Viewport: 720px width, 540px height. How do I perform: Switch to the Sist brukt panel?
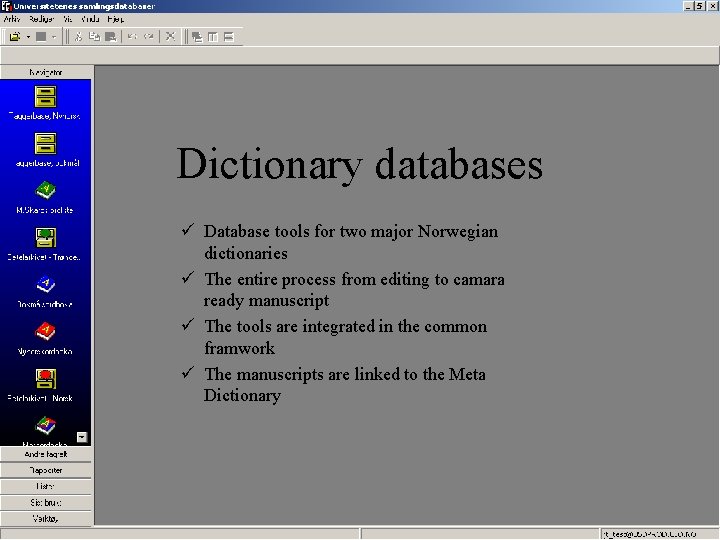pos(46,503)
